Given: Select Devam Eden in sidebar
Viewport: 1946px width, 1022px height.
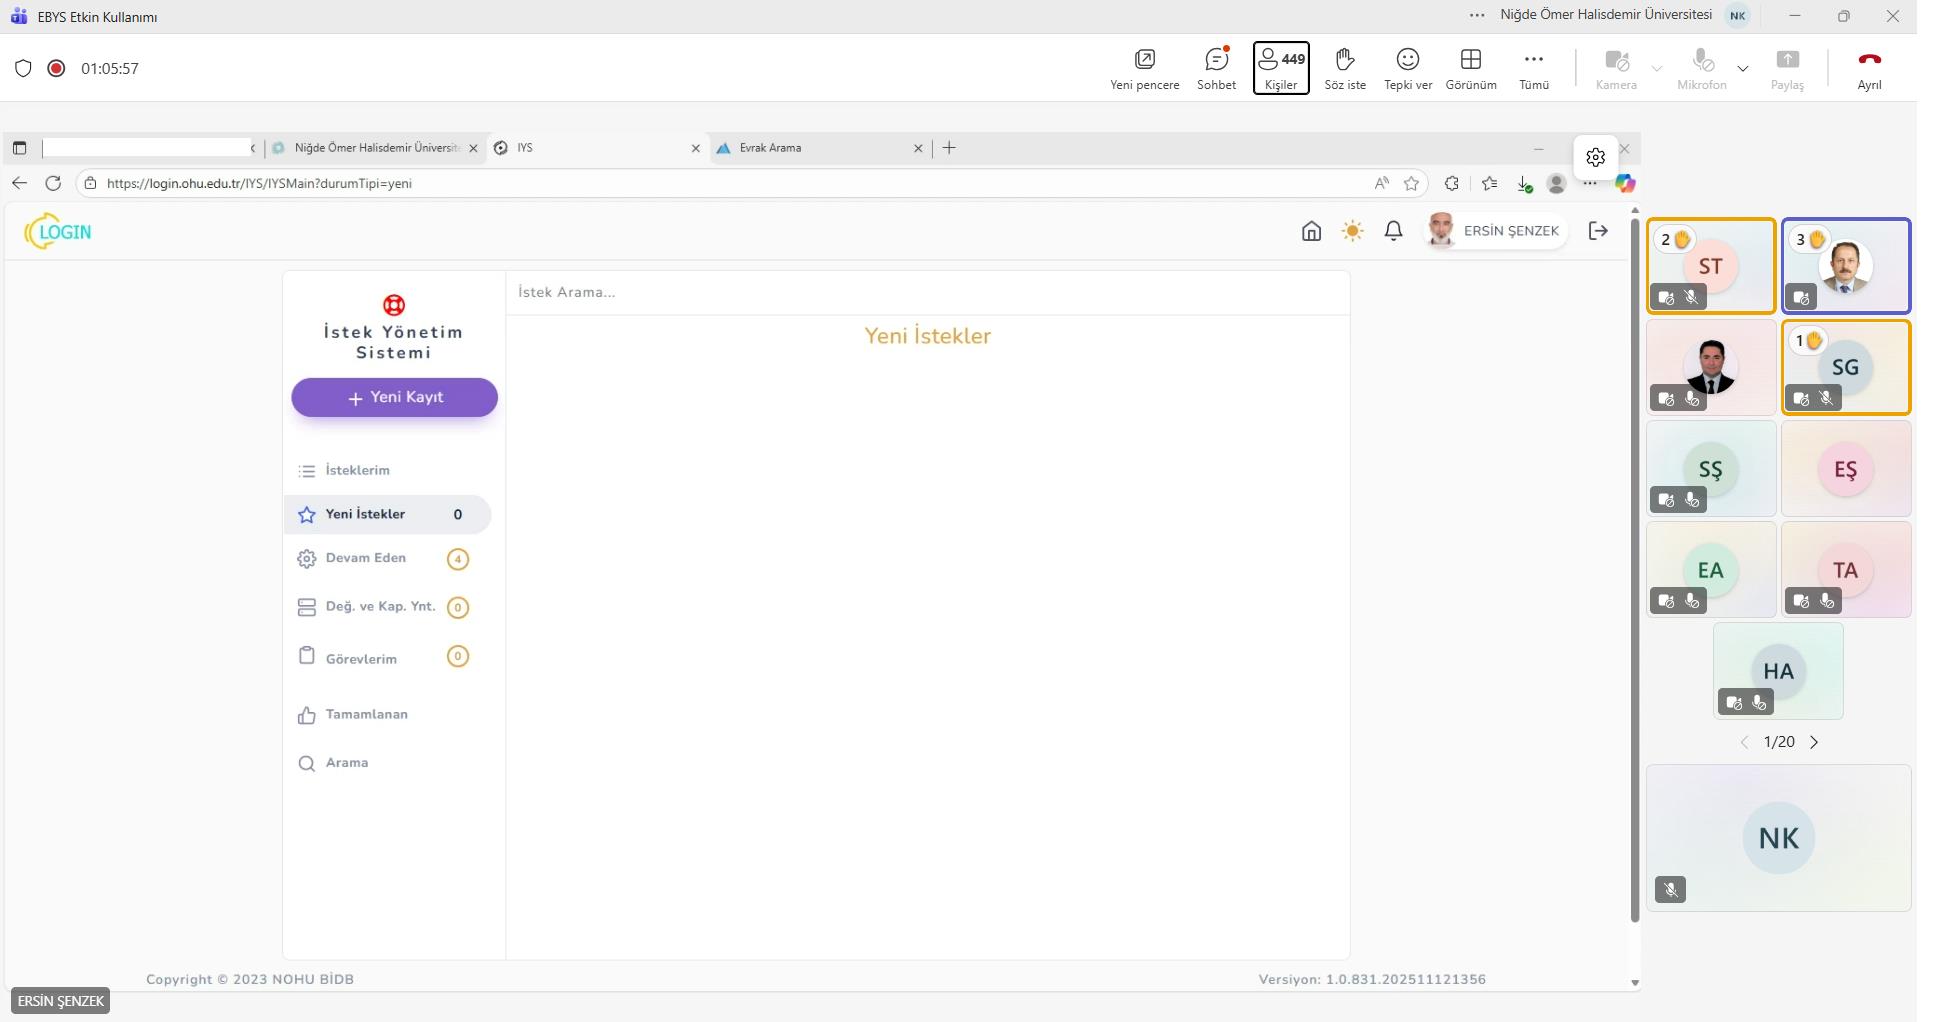Looking at the screenshot, I should (x=366, y=558).
